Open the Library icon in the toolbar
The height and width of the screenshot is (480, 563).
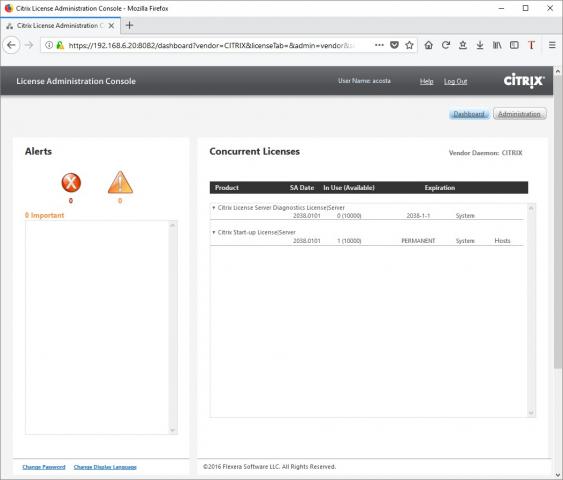[x=497, y=45]
